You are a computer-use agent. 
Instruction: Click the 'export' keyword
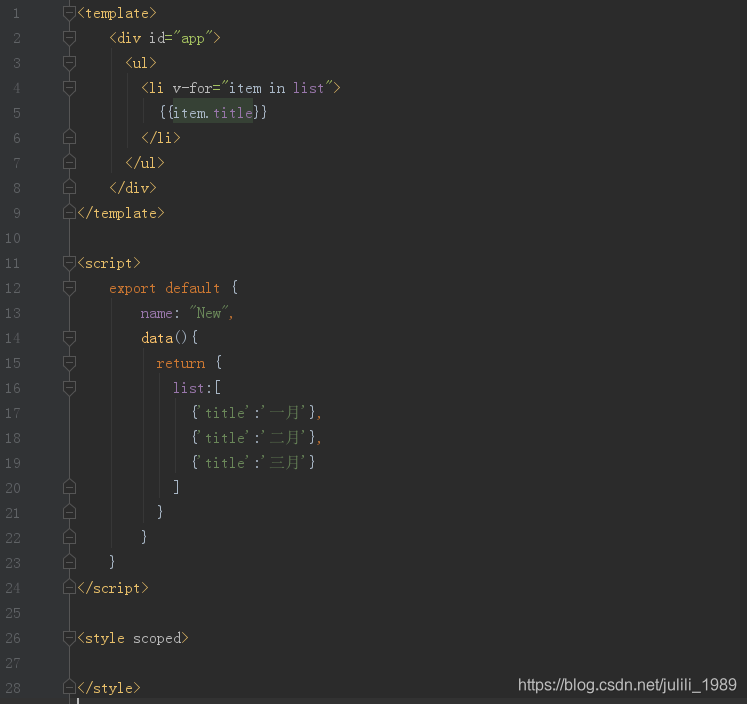[x=132, y=289]
